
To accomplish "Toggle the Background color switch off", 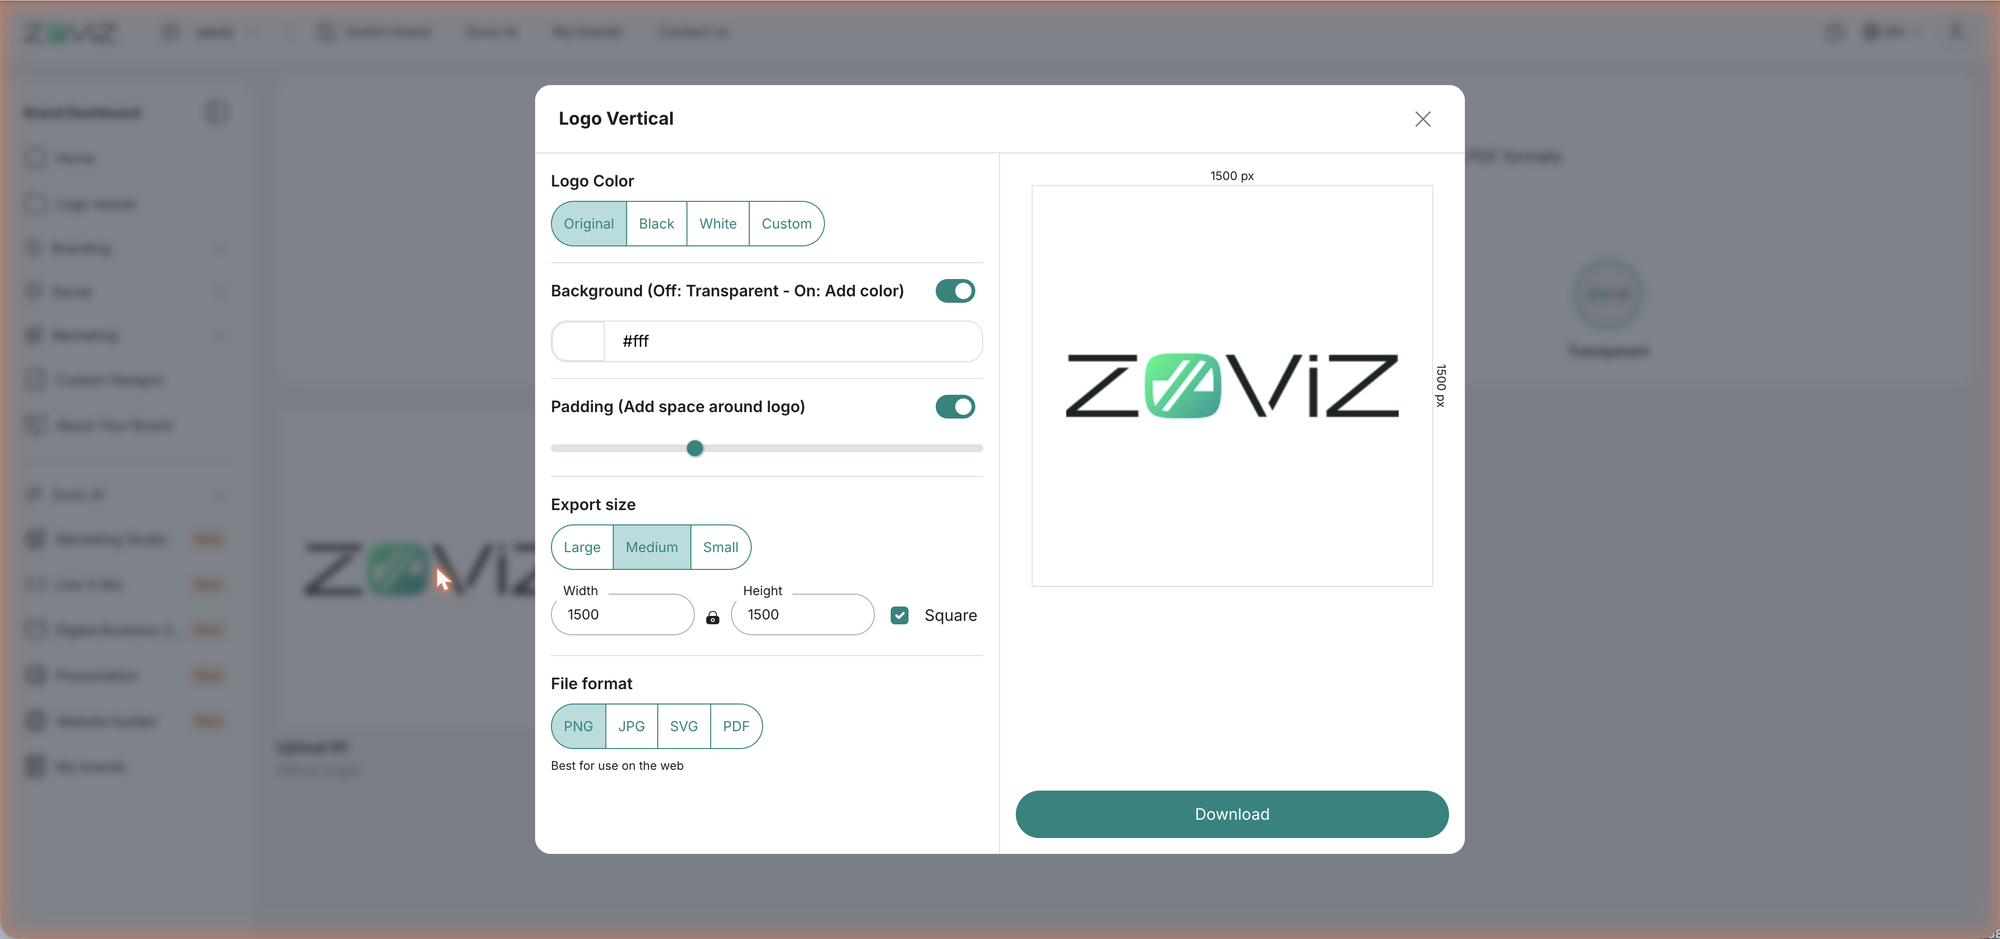I will pyautogui.click(x=955, y=291).
